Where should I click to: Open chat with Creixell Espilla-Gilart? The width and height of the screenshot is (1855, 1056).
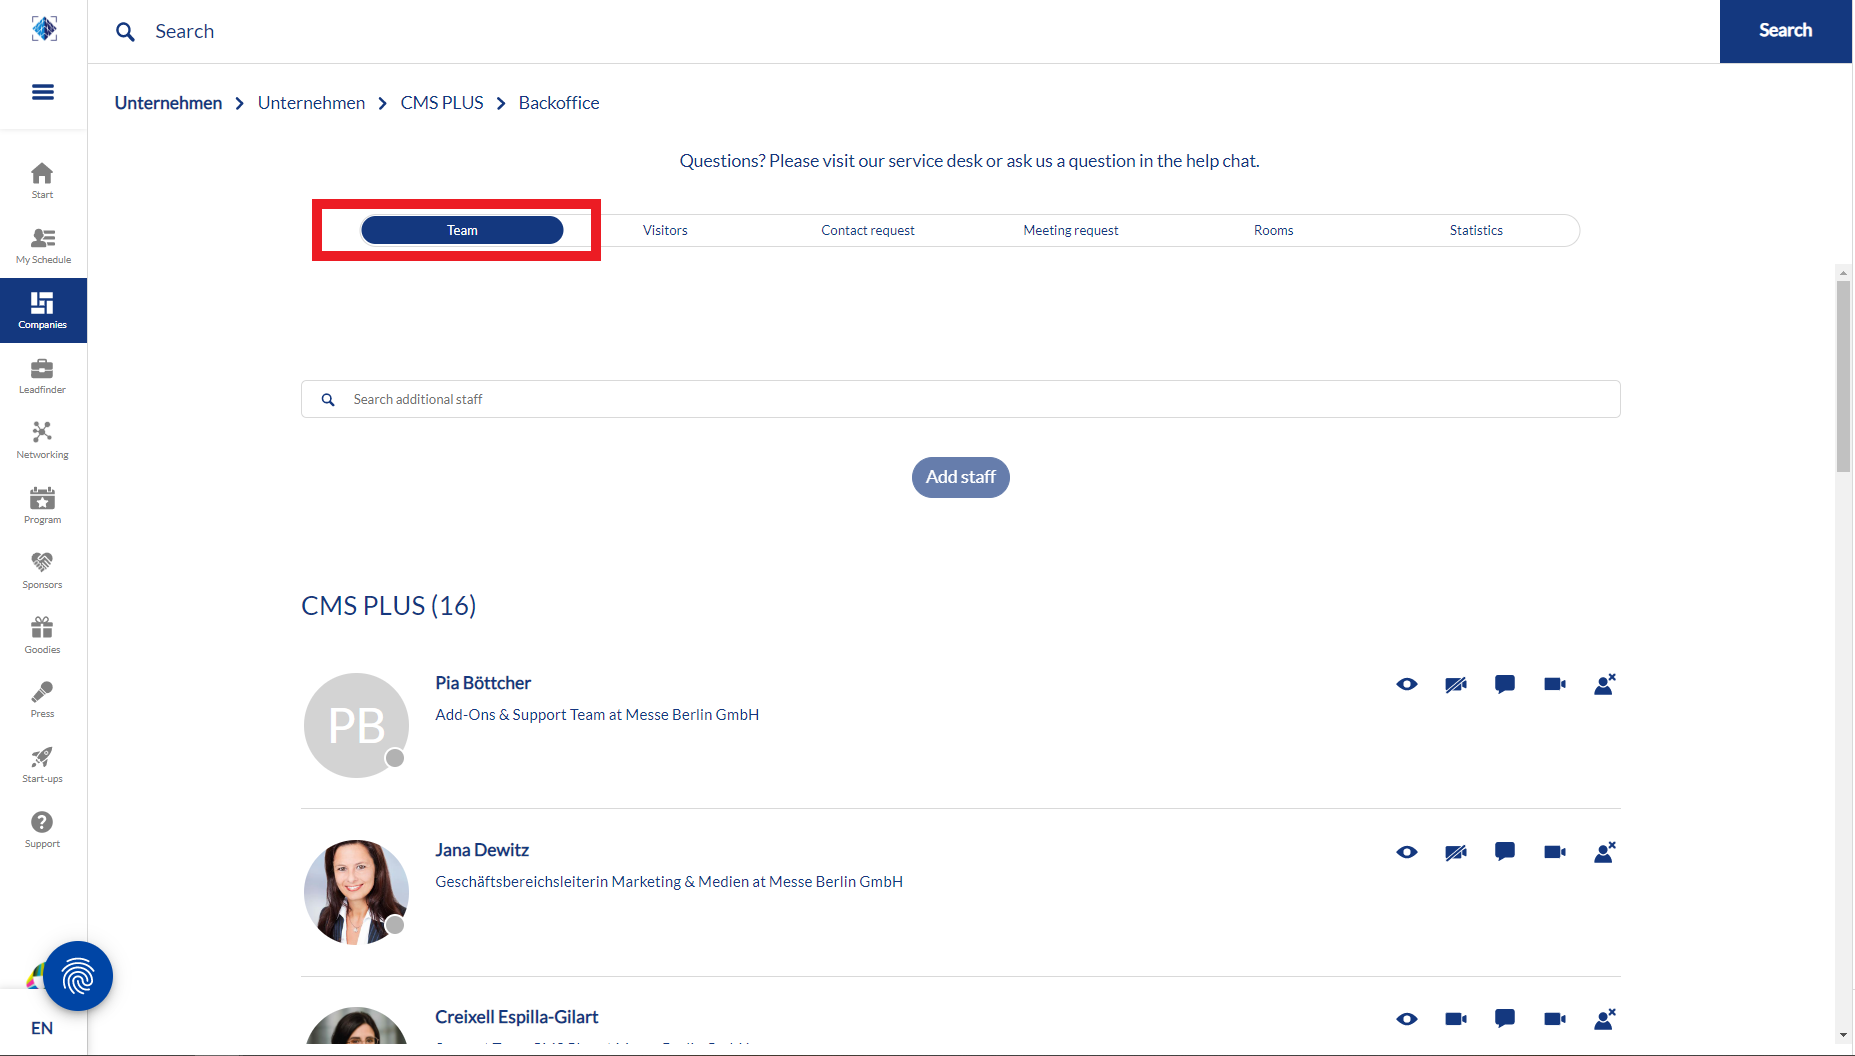(1505, 1019)
